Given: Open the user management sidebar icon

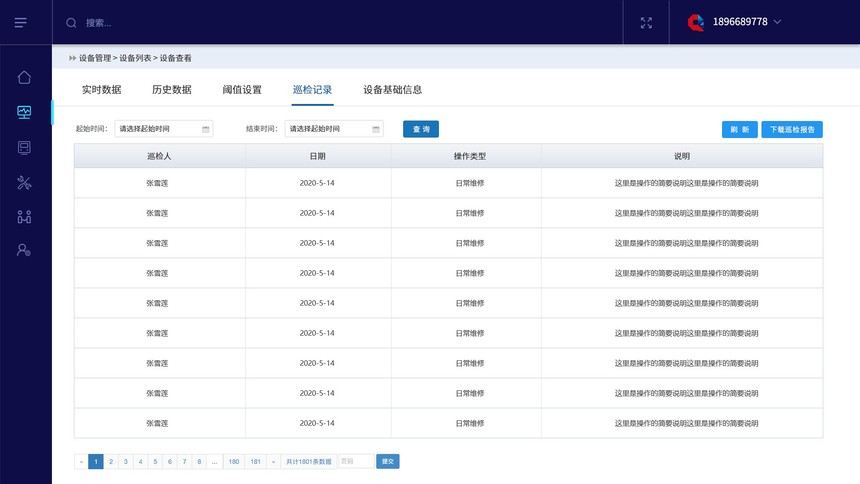Looking at the screenshot, I should 24,250.
